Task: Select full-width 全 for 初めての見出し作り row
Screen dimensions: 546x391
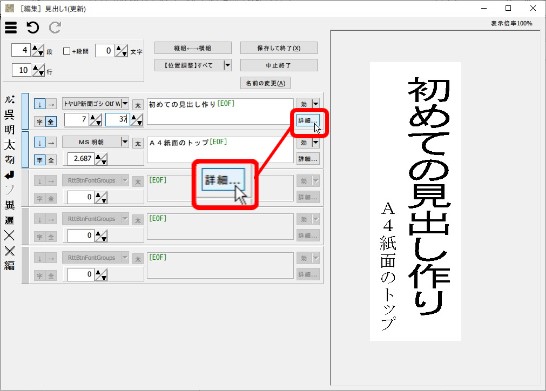Action: point(51,122)
